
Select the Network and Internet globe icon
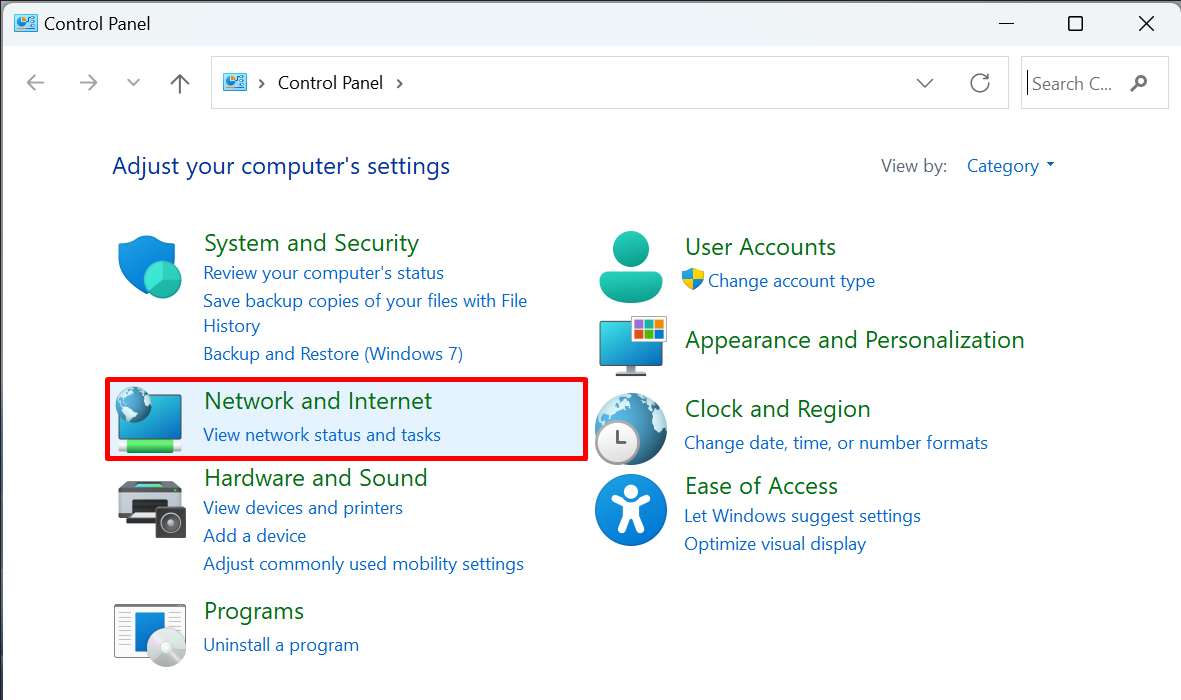coord(149,419)
